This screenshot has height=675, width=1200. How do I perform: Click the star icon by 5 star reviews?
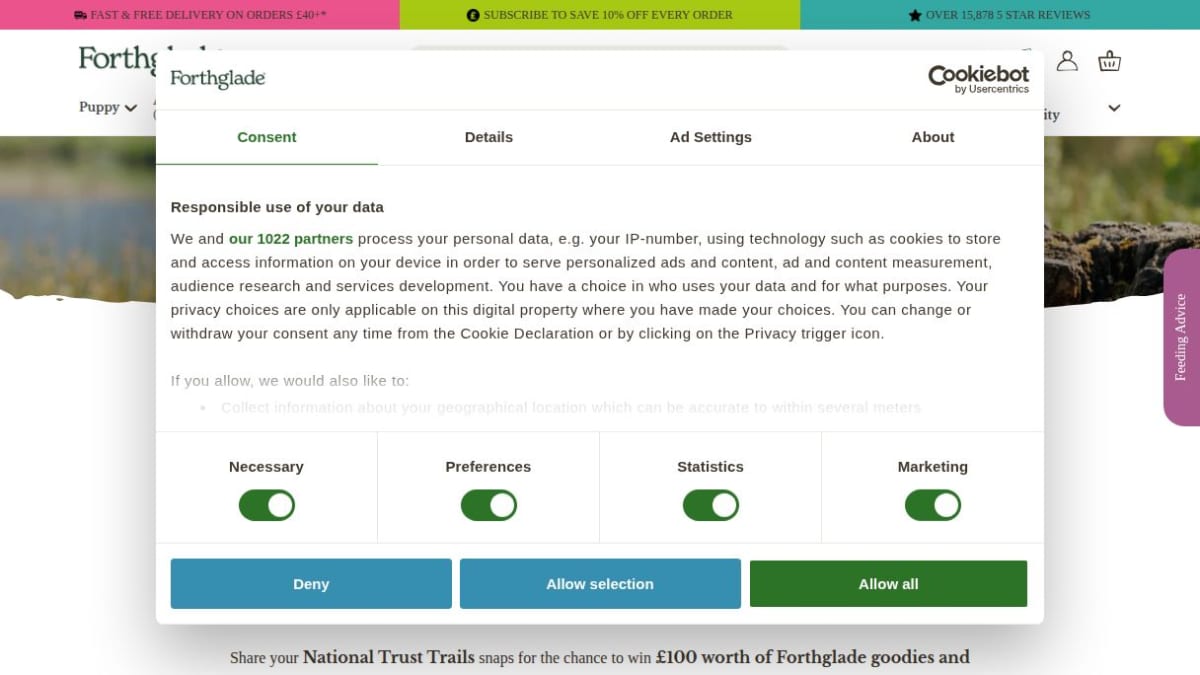click(915, 15)
